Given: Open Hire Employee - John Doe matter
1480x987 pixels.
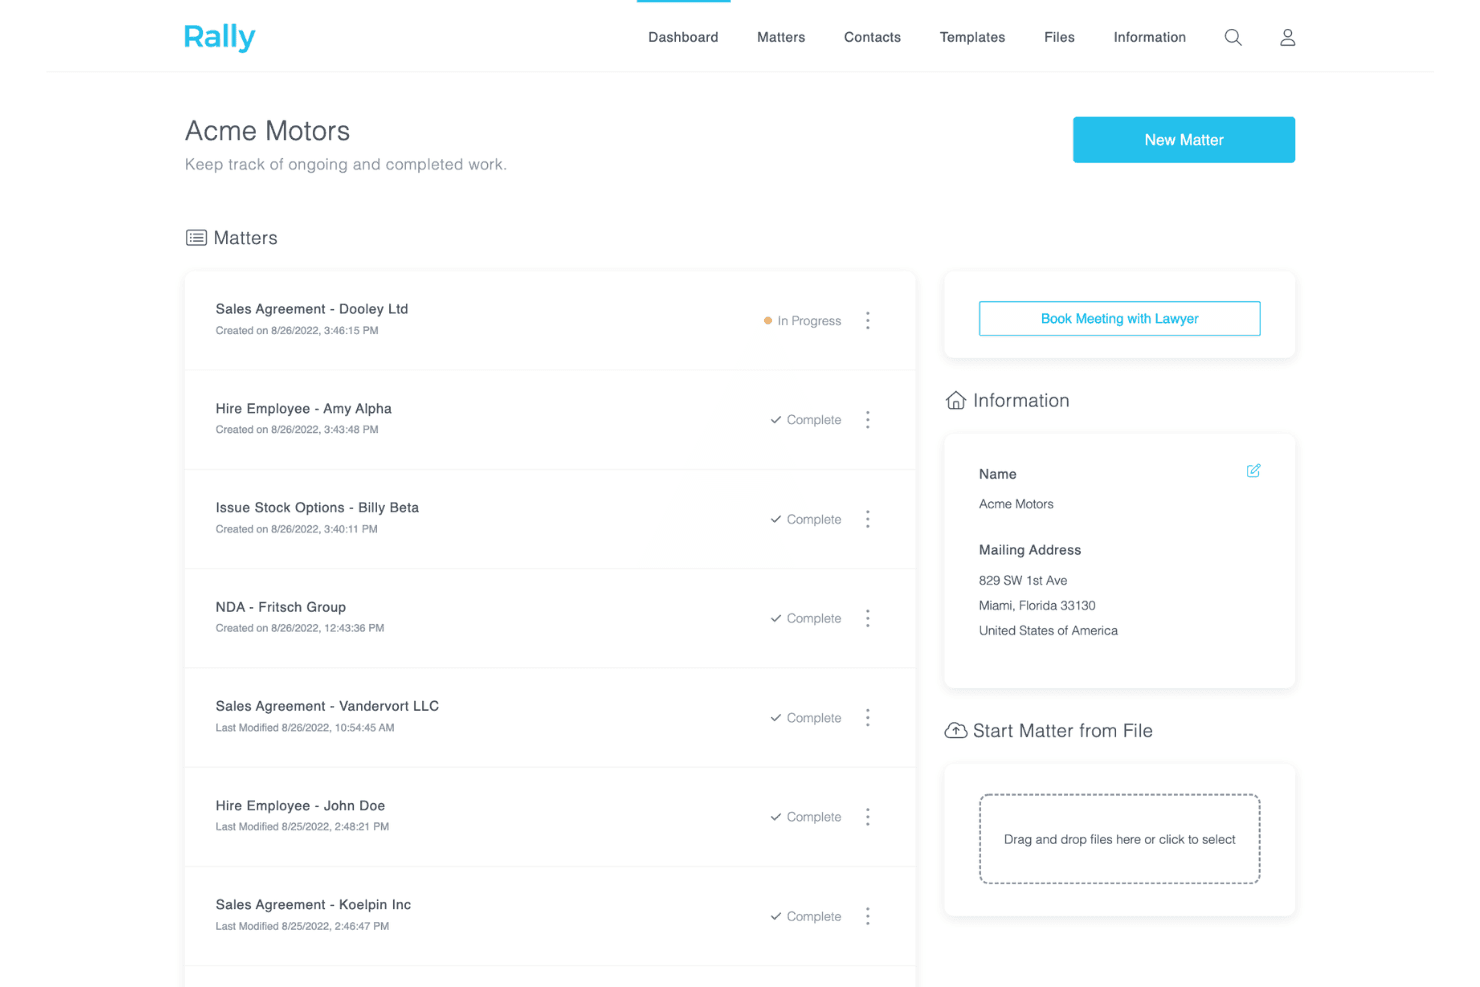Looking at the screenshot, I should pyautogui.click(x=300, y=805).
